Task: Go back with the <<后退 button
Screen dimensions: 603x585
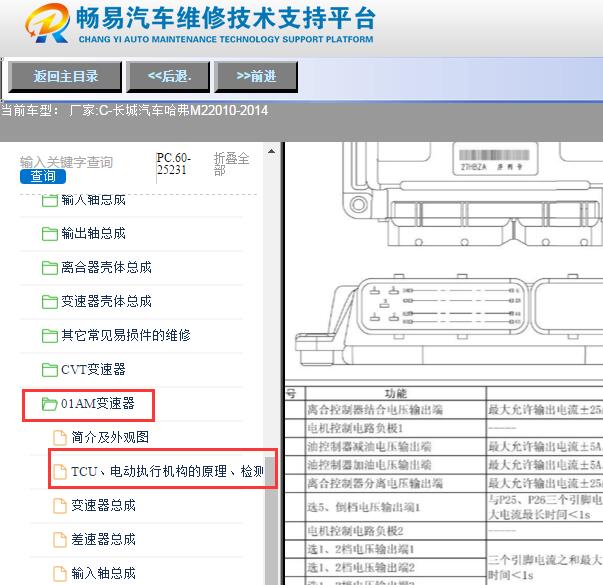Action: (x=168, y=76)
